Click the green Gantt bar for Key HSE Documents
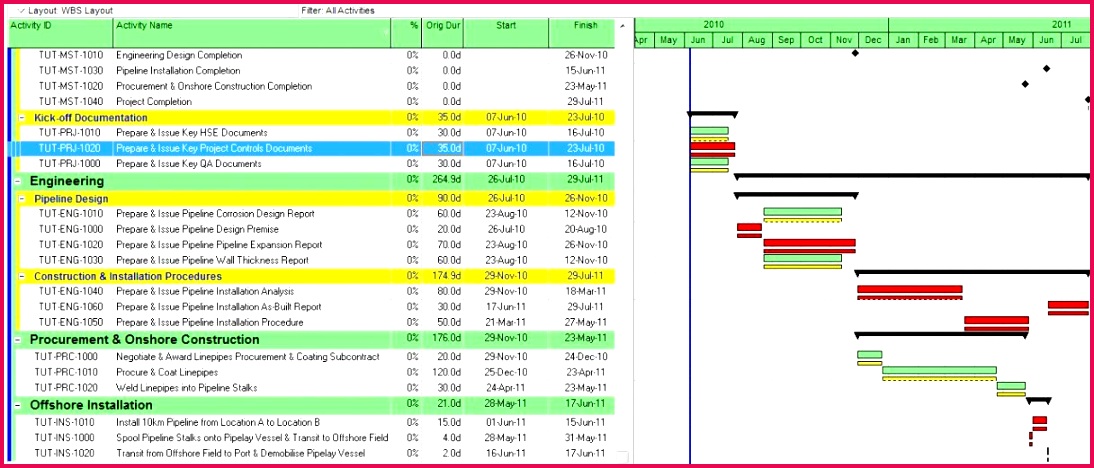 [710, 130]
